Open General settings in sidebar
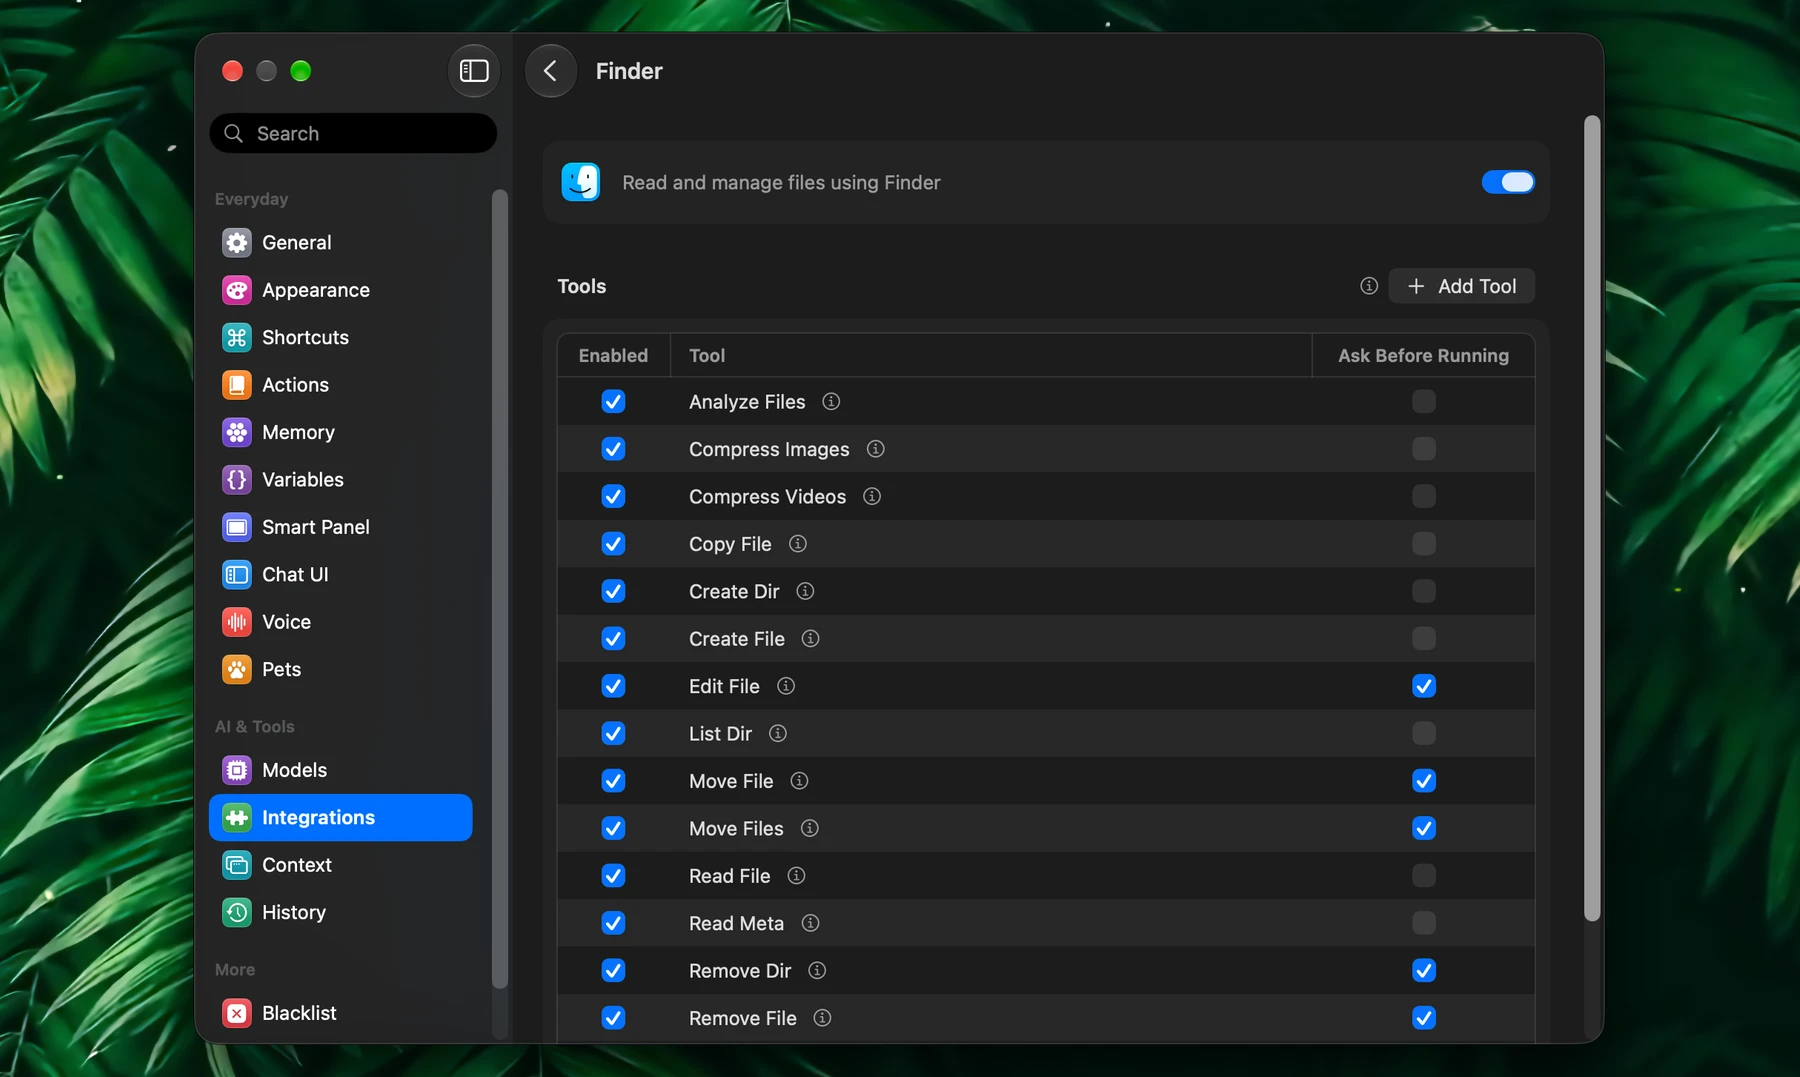The width and height of the screenshot is (1800, 1077). [340, 243]
